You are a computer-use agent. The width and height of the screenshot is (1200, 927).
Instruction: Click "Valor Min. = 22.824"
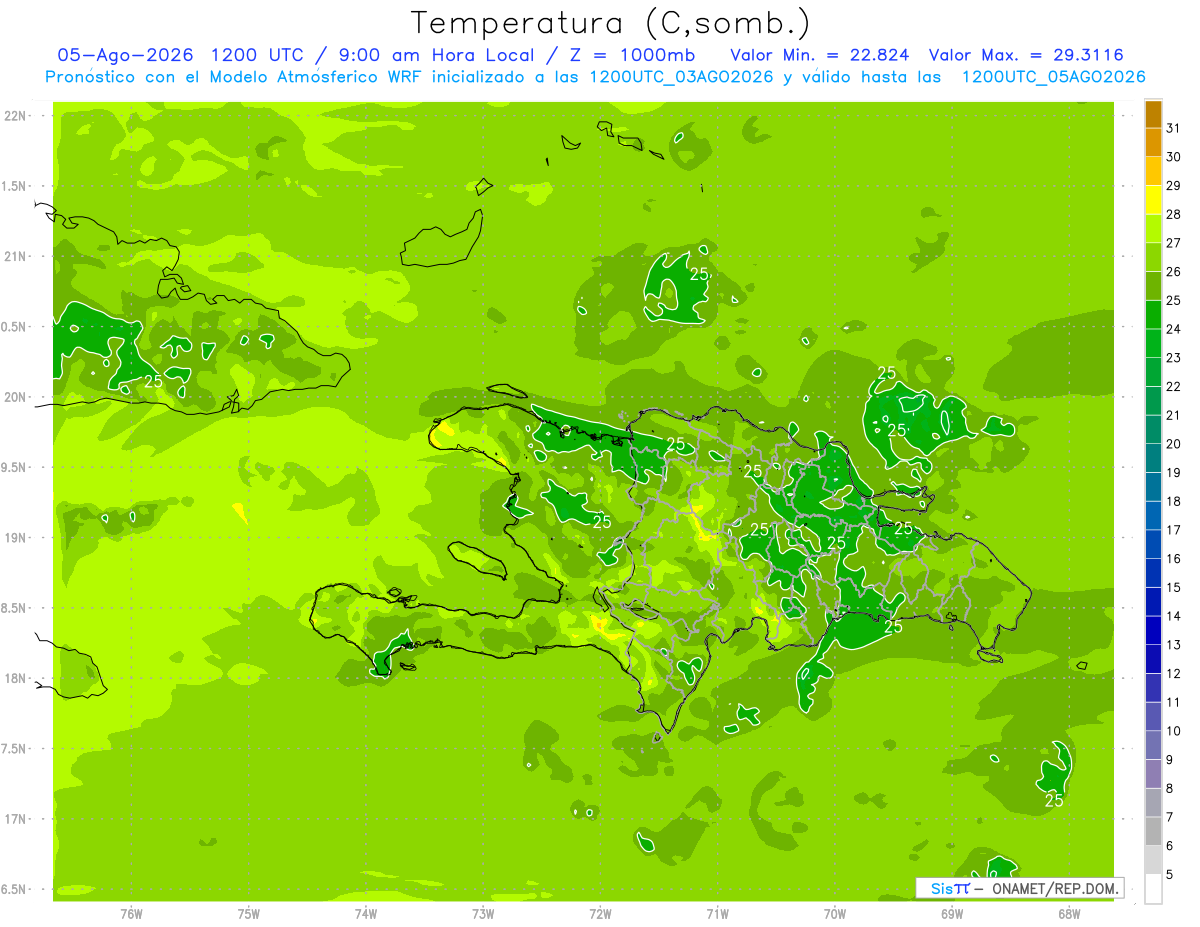click(x=820, y=55)
